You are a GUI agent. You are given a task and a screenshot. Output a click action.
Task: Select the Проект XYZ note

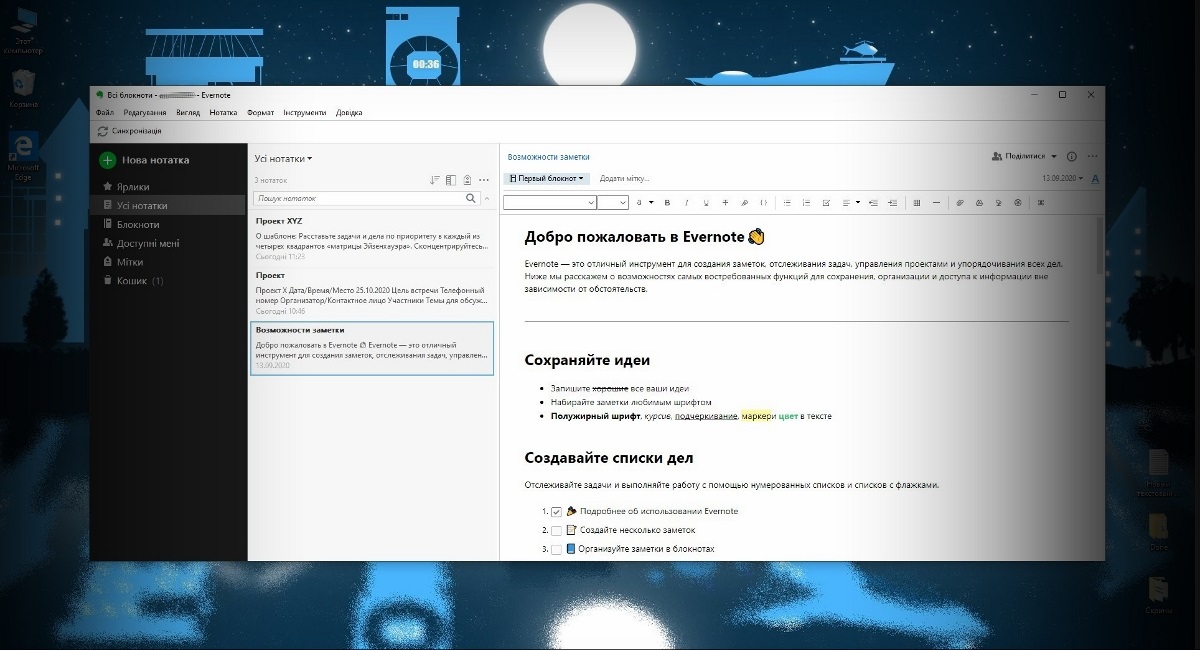pyautogui.click(x=372, y=238)
